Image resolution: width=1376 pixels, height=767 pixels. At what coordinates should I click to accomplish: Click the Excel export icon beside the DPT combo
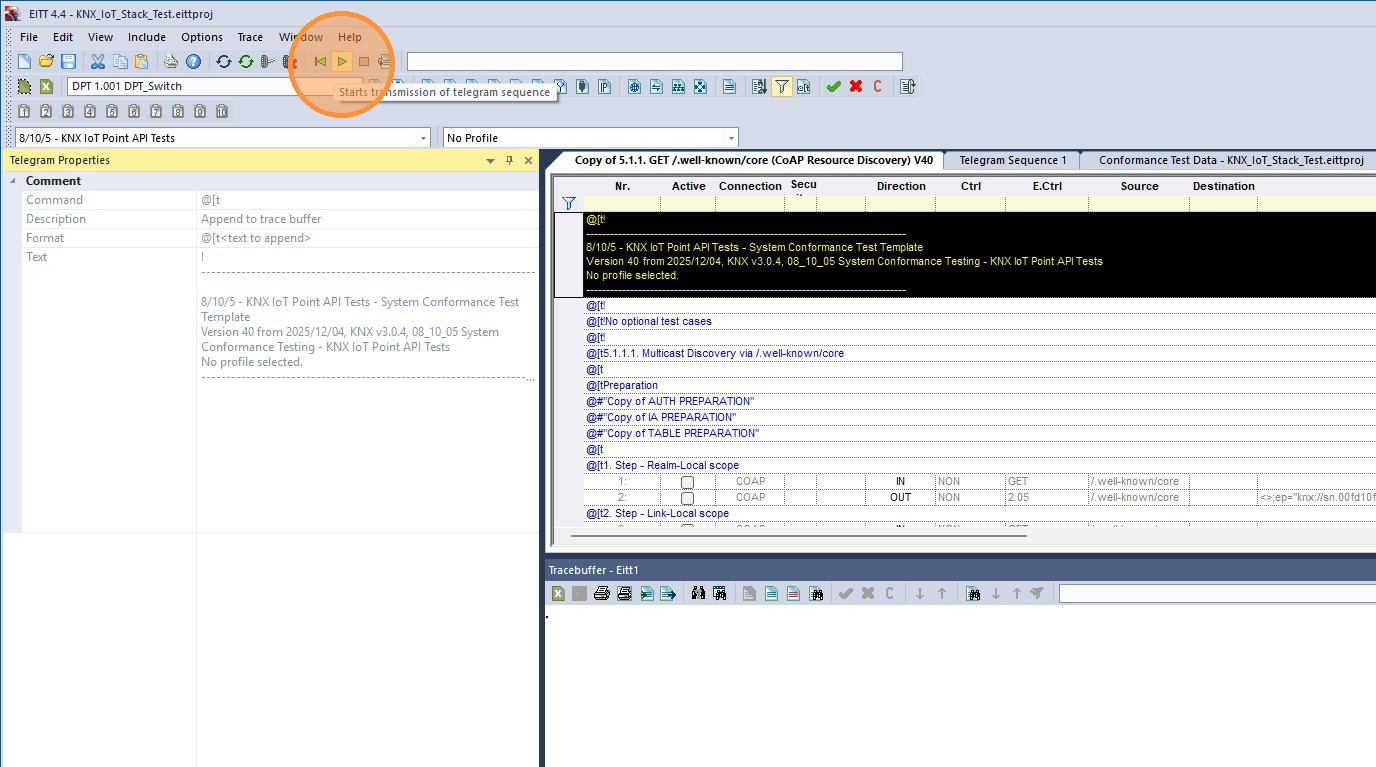coord(46,87)
